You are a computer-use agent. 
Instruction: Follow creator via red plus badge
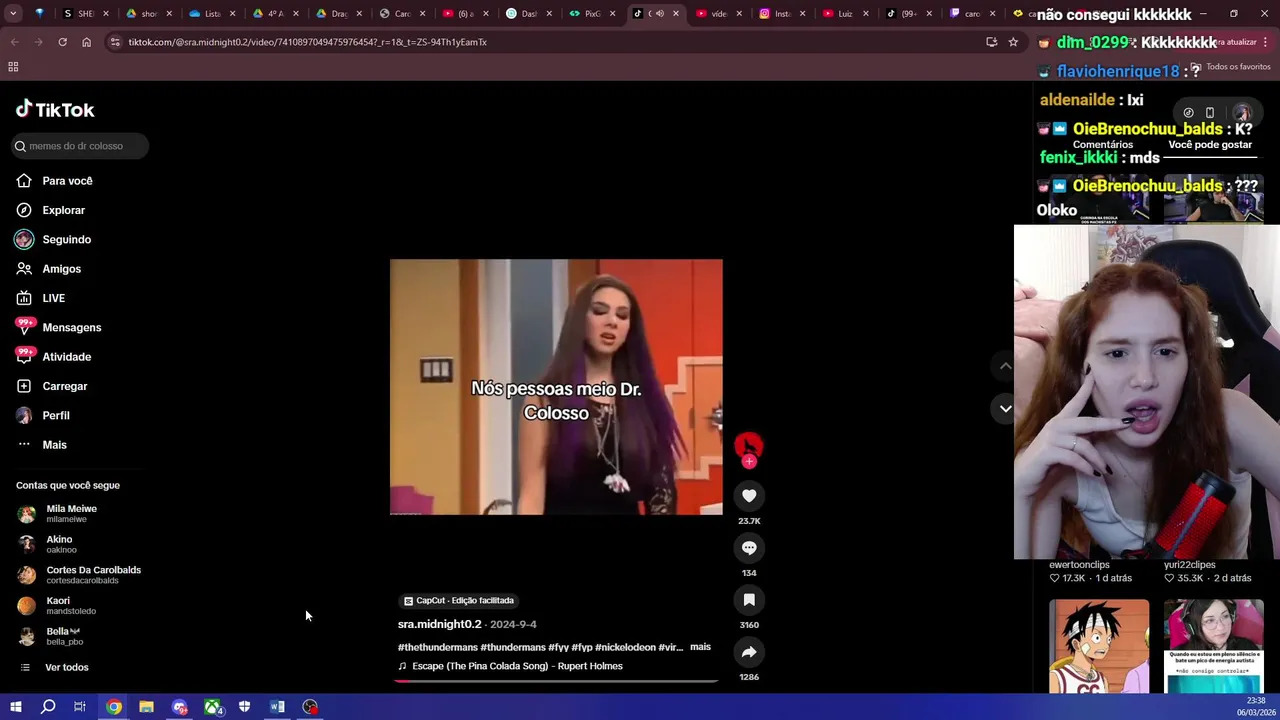click(749, 461)
